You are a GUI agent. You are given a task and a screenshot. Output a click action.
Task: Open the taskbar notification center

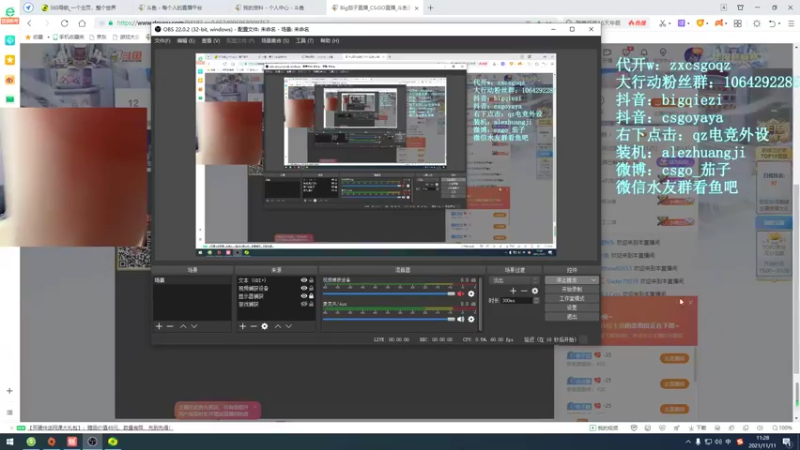click(787, 442)
